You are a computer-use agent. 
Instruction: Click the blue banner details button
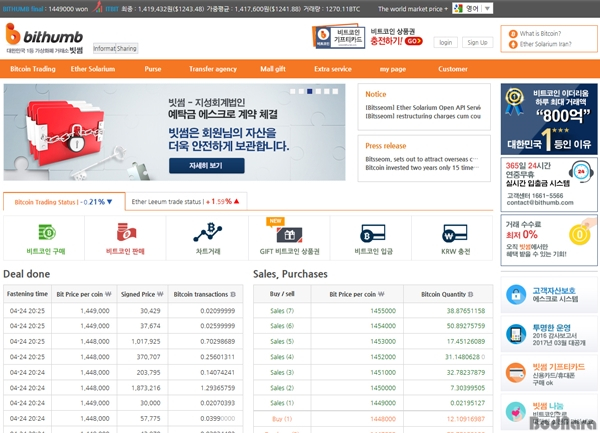207,166
